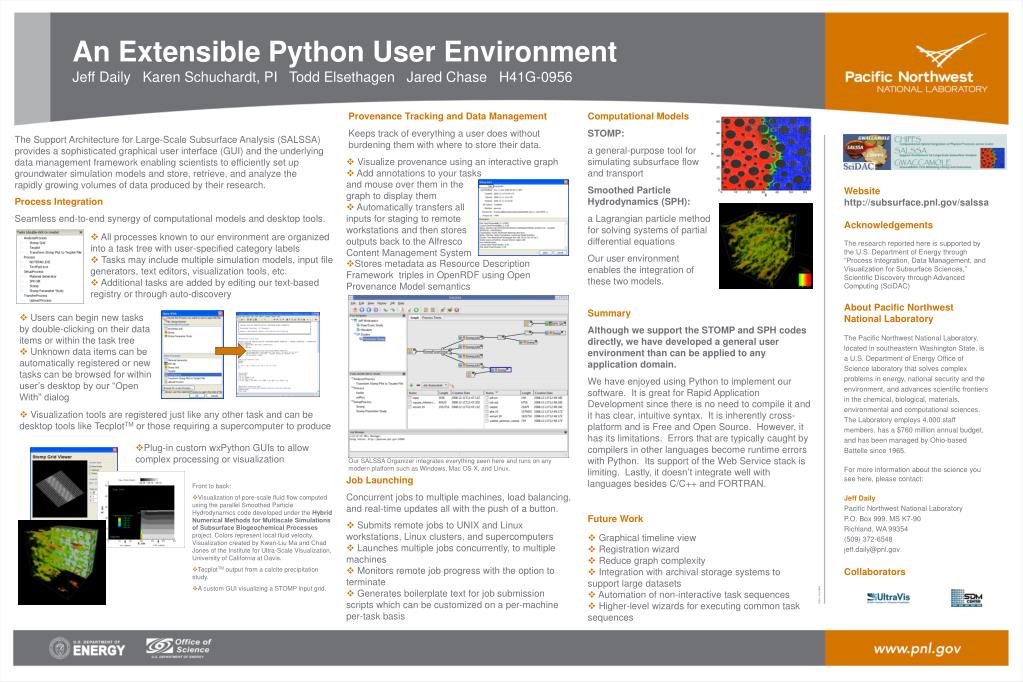Click the poster title An Extensible Python User Environment
Image resolution: width=1023 pixels, height=682 pixels.
344,52
